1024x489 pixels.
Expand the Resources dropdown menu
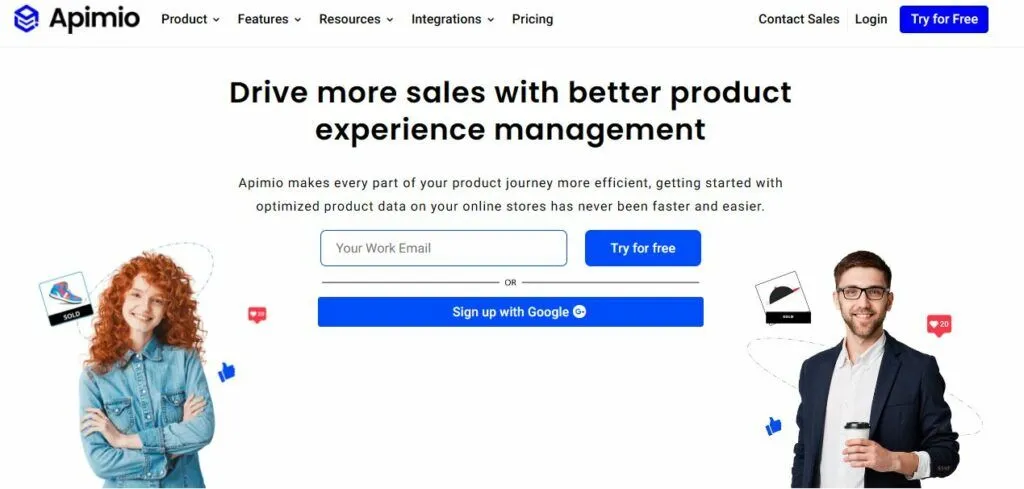(x=356, y=19)
